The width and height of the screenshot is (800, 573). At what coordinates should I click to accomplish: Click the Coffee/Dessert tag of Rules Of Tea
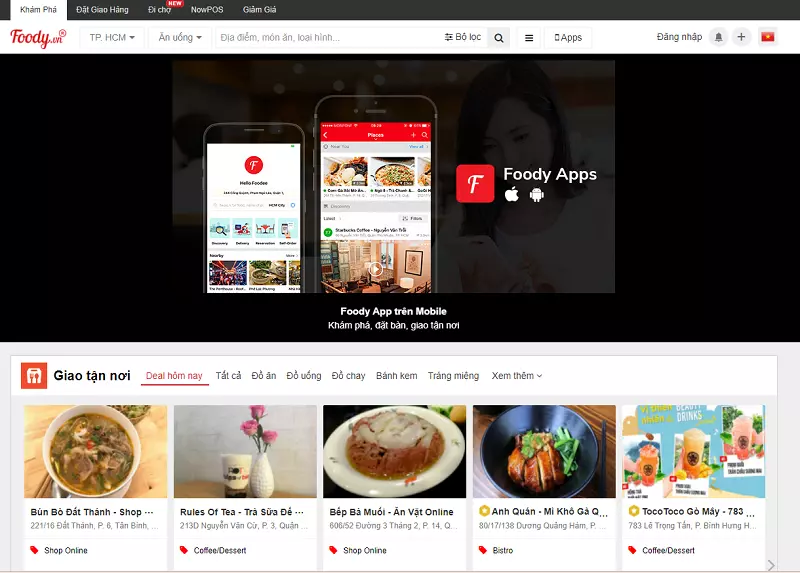[x=220, y=551]
